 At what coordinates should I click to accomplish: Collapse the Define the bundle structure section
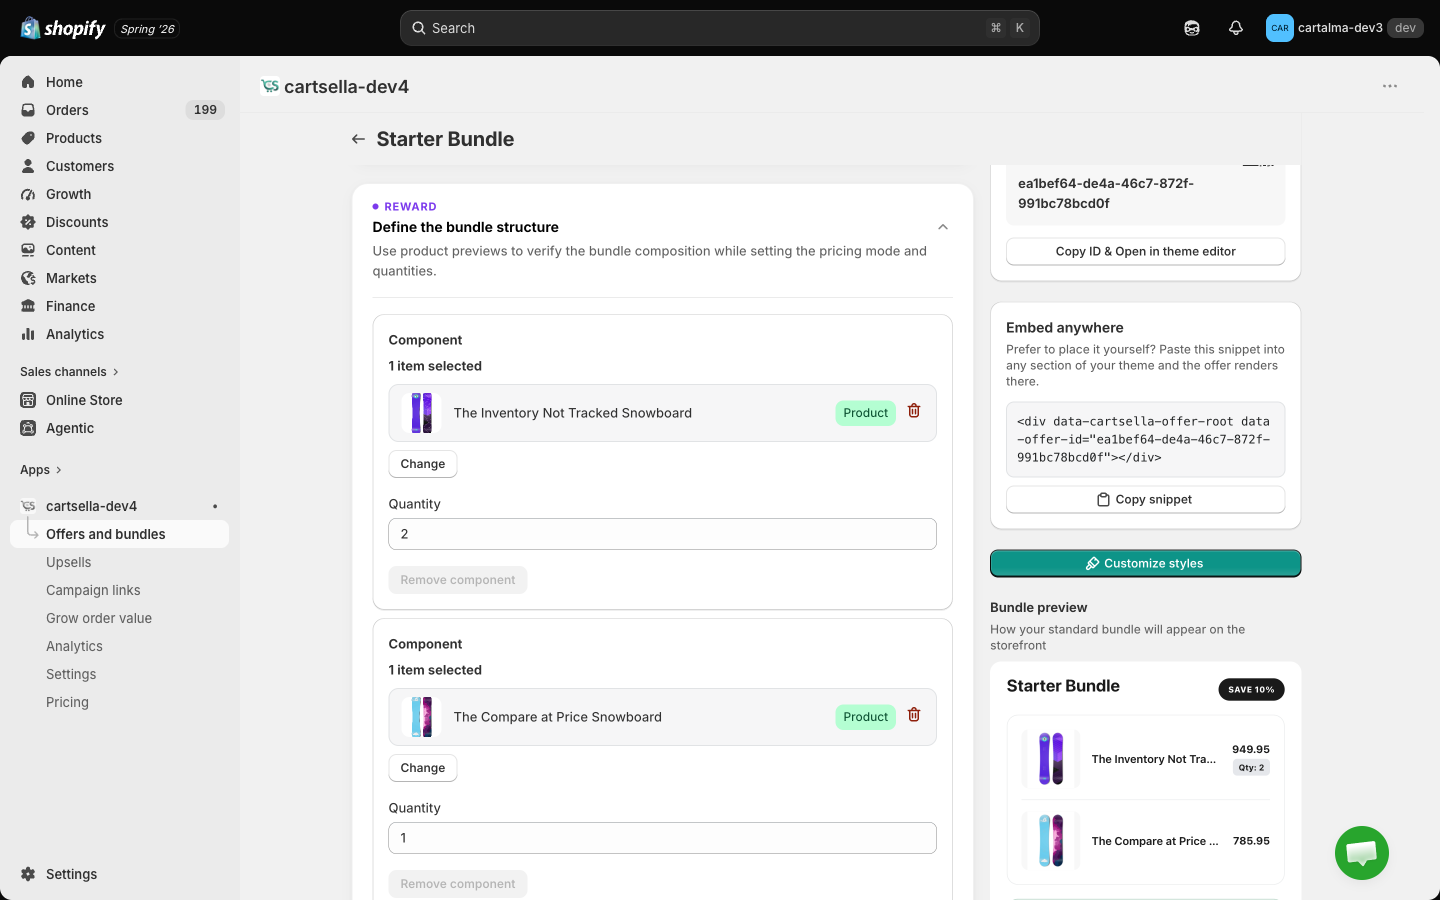943,227
